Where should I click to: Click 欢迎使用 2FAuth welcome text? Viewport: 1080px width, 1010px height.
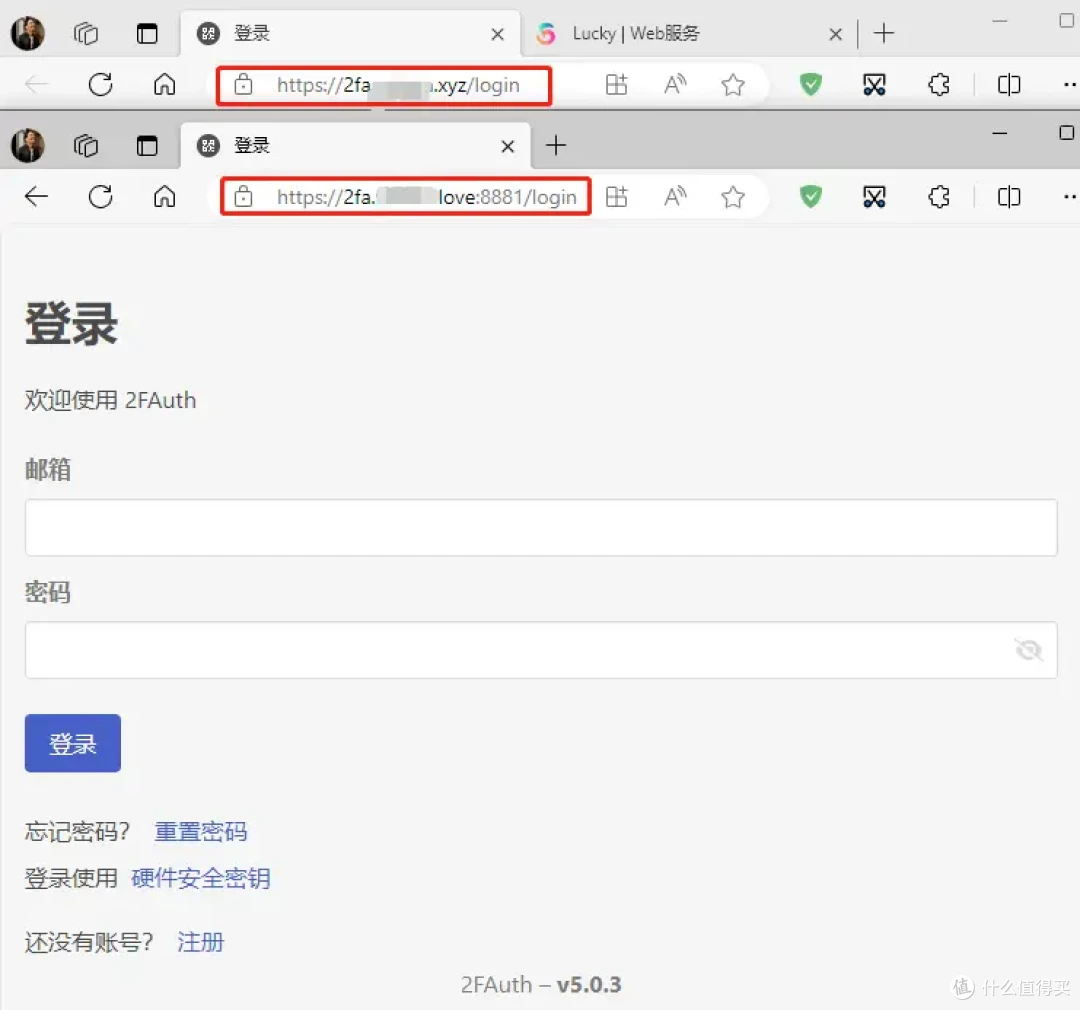tap(110, 400)
